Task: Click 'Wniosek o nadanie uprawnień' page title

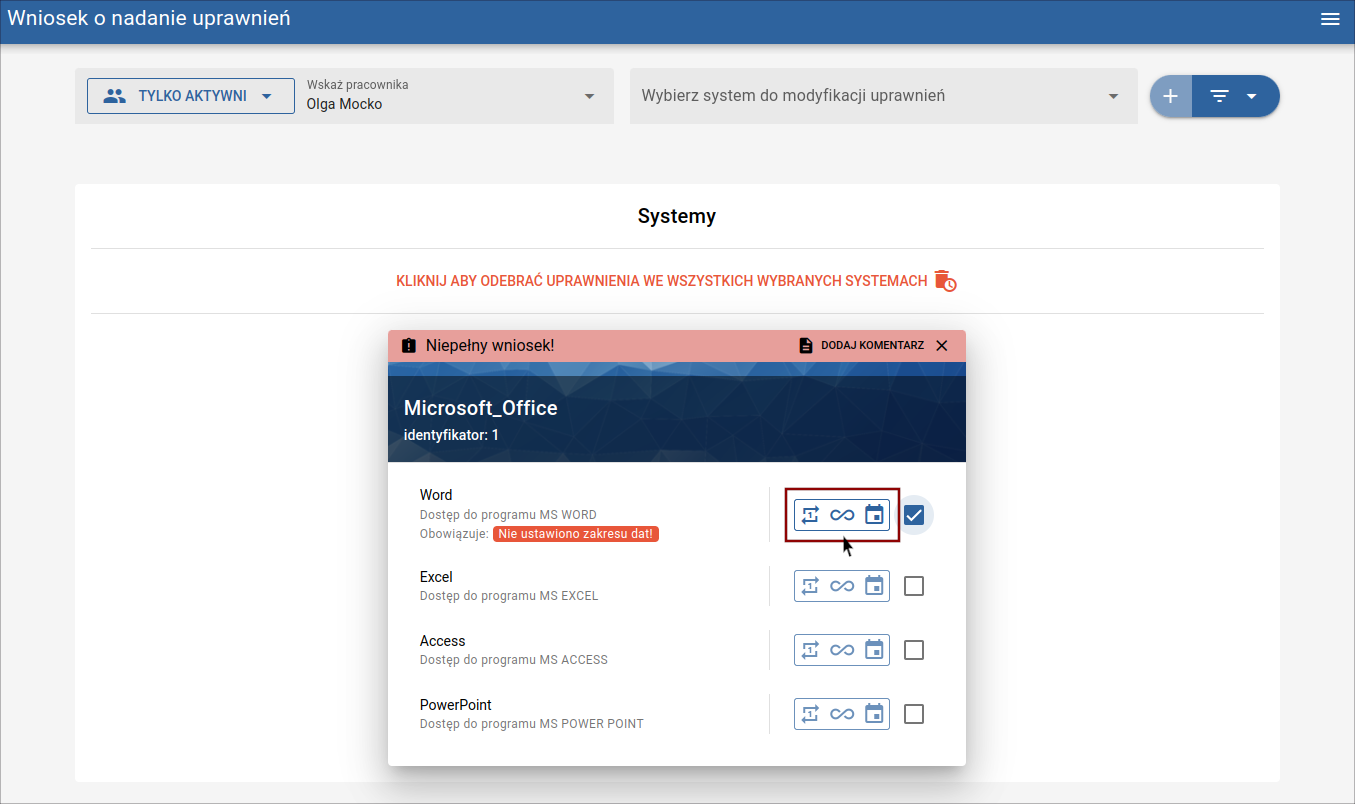Action: [x=149, y=18]
